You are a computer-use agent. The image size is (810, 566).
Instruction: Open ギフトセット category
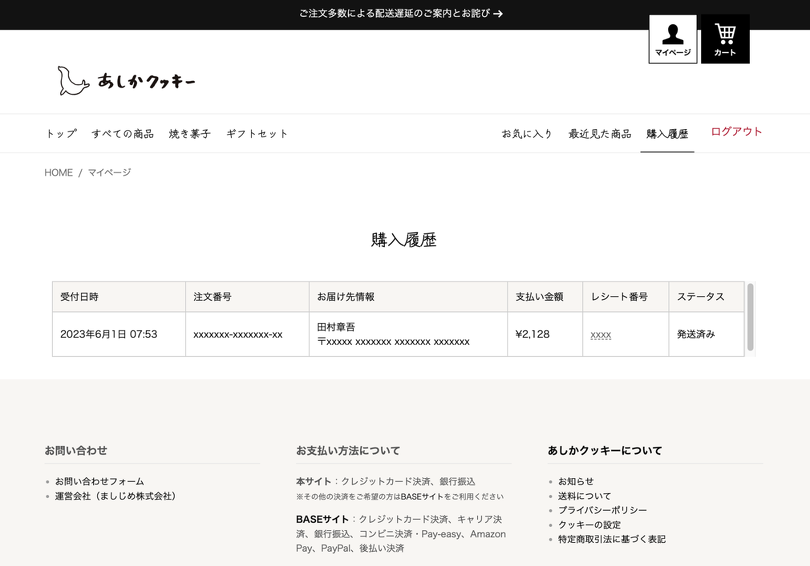pos(257,133)
